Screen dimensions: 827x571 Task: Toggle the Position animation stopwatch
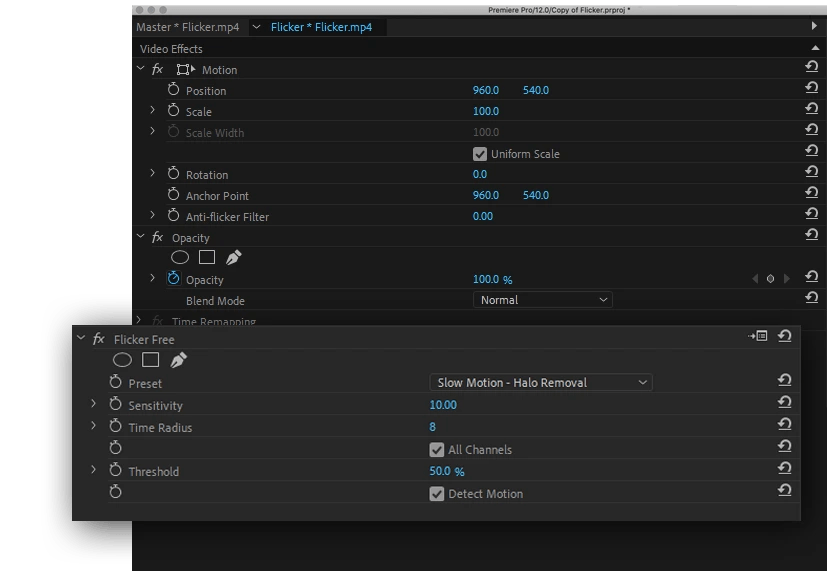tap(174, 90)
